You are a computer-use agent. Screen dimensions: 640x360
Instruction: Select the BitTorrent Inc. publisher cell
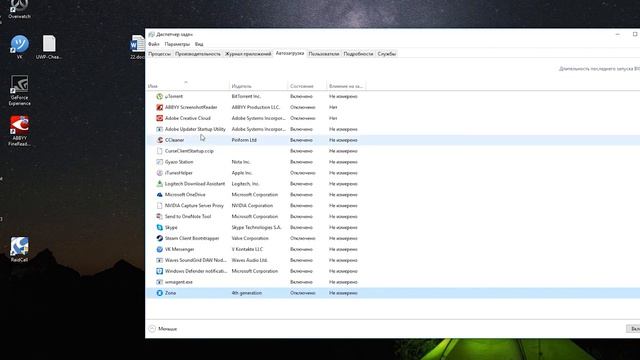click(x=246, y=96)
